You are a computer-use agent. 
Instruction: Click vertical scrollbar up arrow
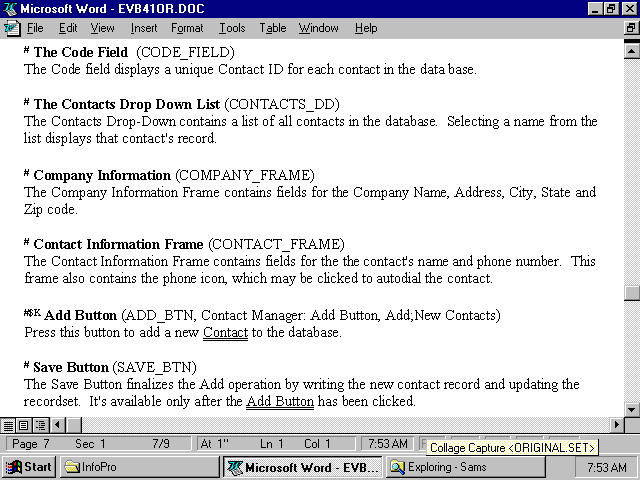click(x=631, y=46)
